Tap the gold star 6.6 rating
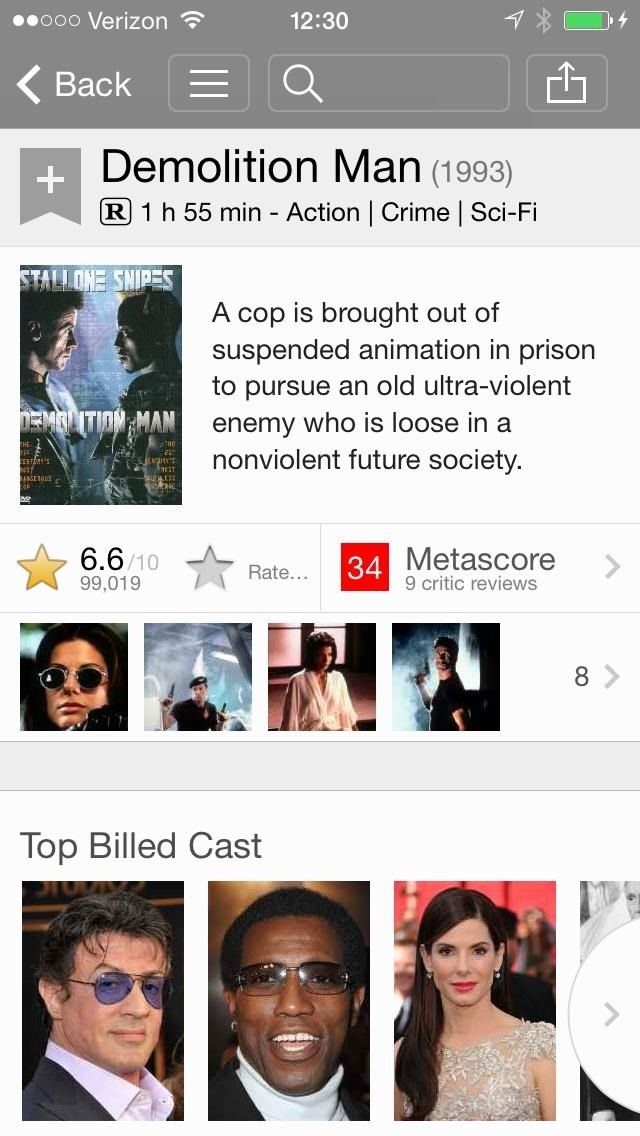Image resolution: width=640 pixels, height=1136 pixels. pyautogui.click(x=42, y=567)
